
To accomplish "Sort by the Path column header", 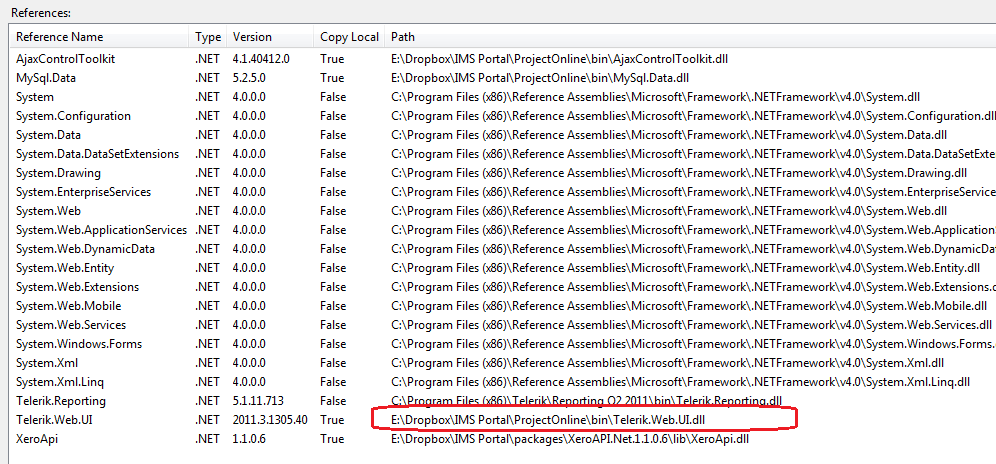I will tap(403, 37).
